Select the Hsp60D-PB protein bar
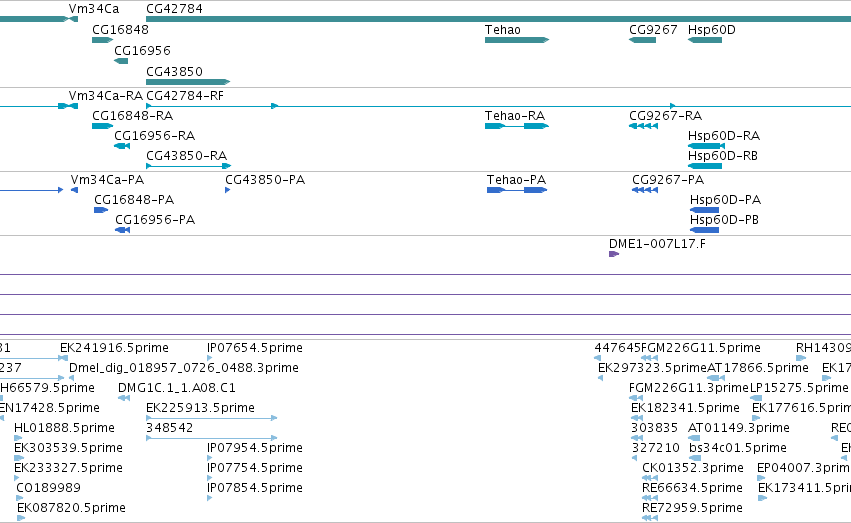Viewport: 851px width, 523px height. pyautogui.click(x=704, y=230)
